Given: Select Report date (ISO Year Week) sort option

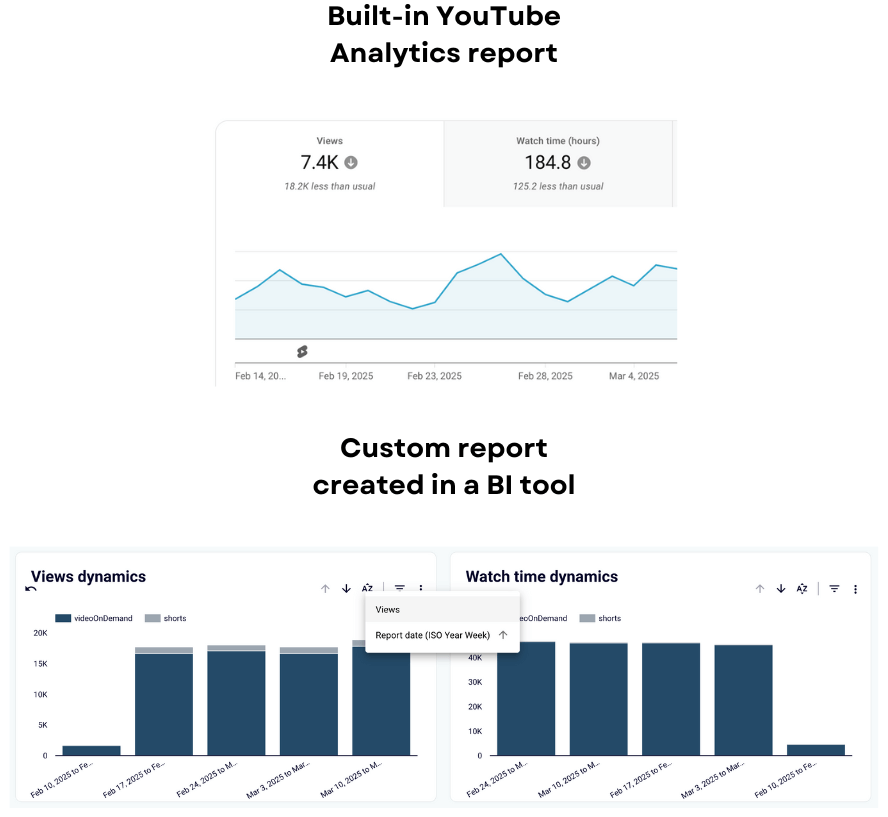Looking at the screenshot, I should pos(442,635).
